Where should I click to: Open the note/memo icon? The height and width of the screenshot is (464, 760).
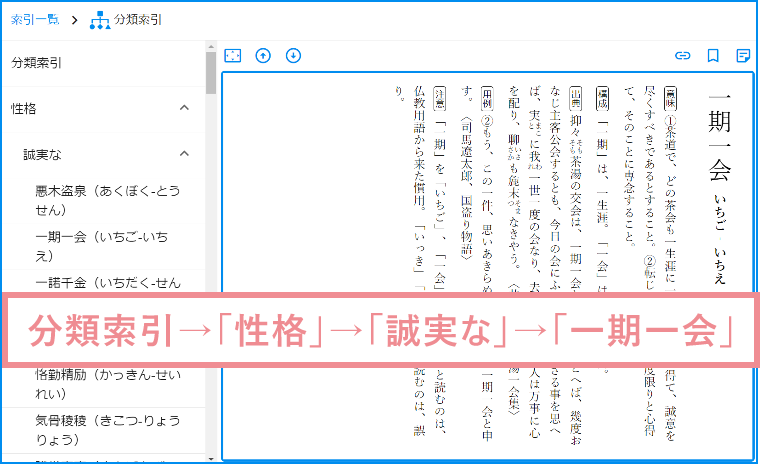pos(743,56)
